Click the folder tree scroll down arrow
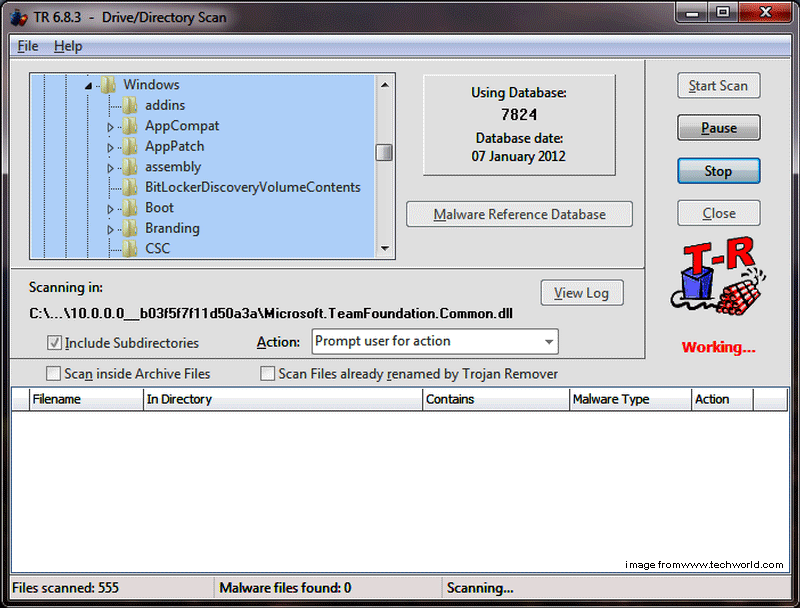 tap(385, 248)
